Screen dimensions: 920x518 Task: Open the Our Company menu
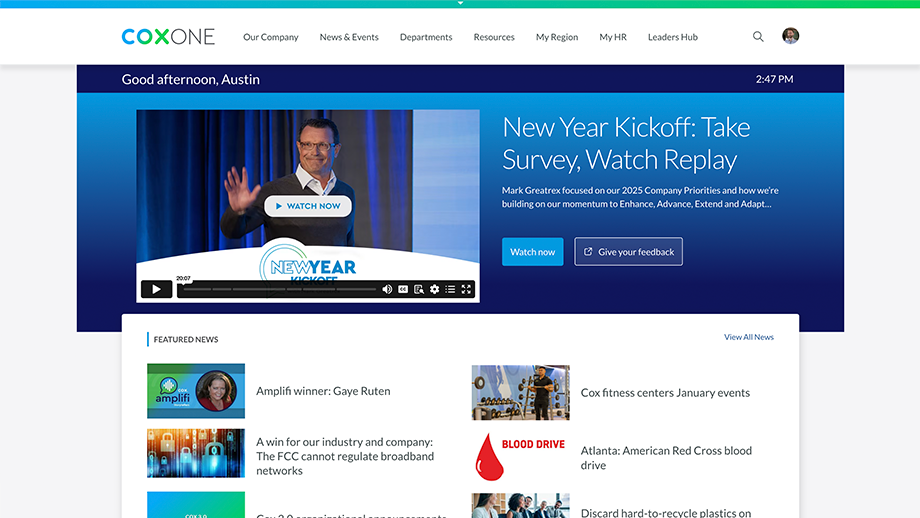[x=270, y=37]
